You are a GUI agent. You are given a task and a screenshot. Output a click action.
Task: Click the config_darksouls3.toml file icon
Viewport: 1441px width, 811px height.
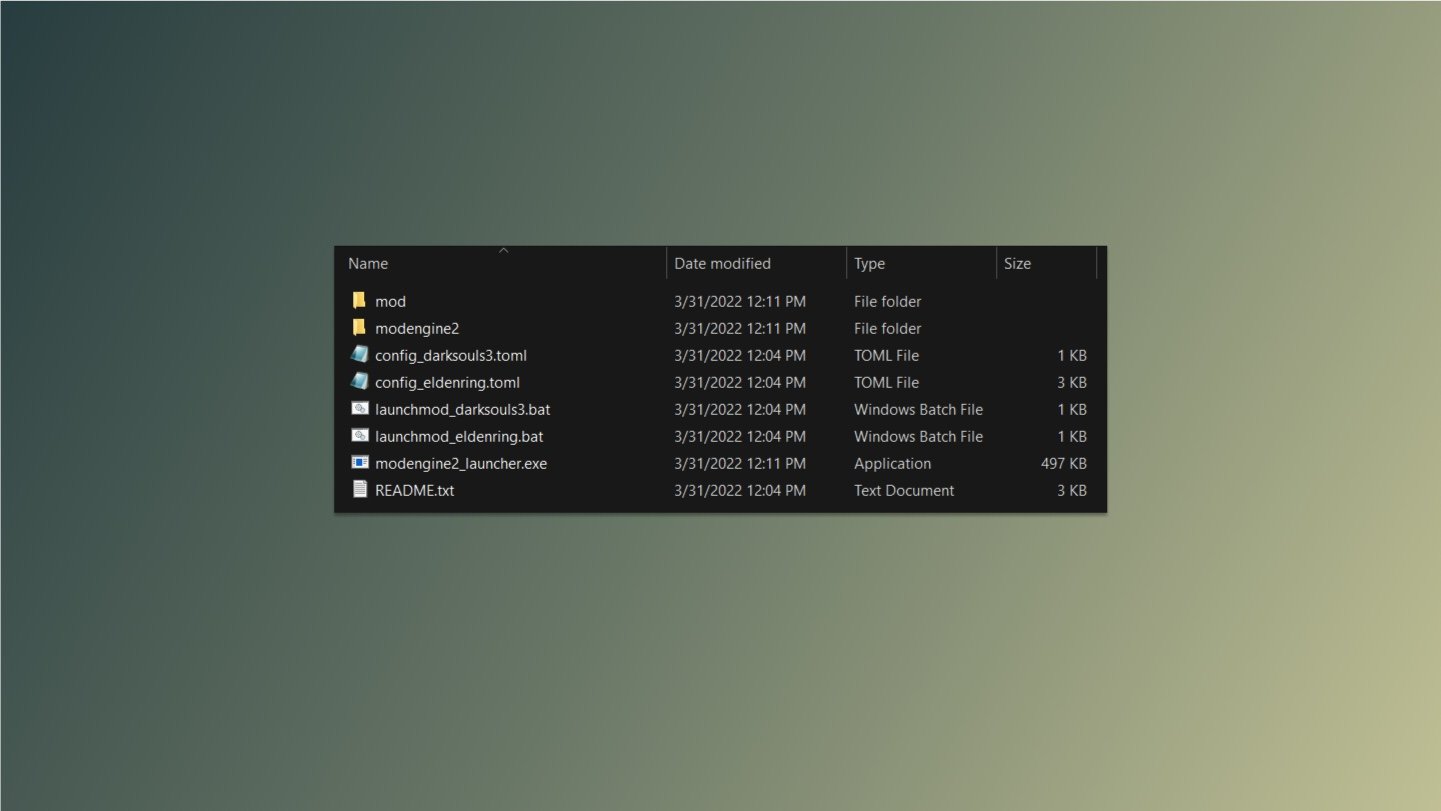pos(360,355)
